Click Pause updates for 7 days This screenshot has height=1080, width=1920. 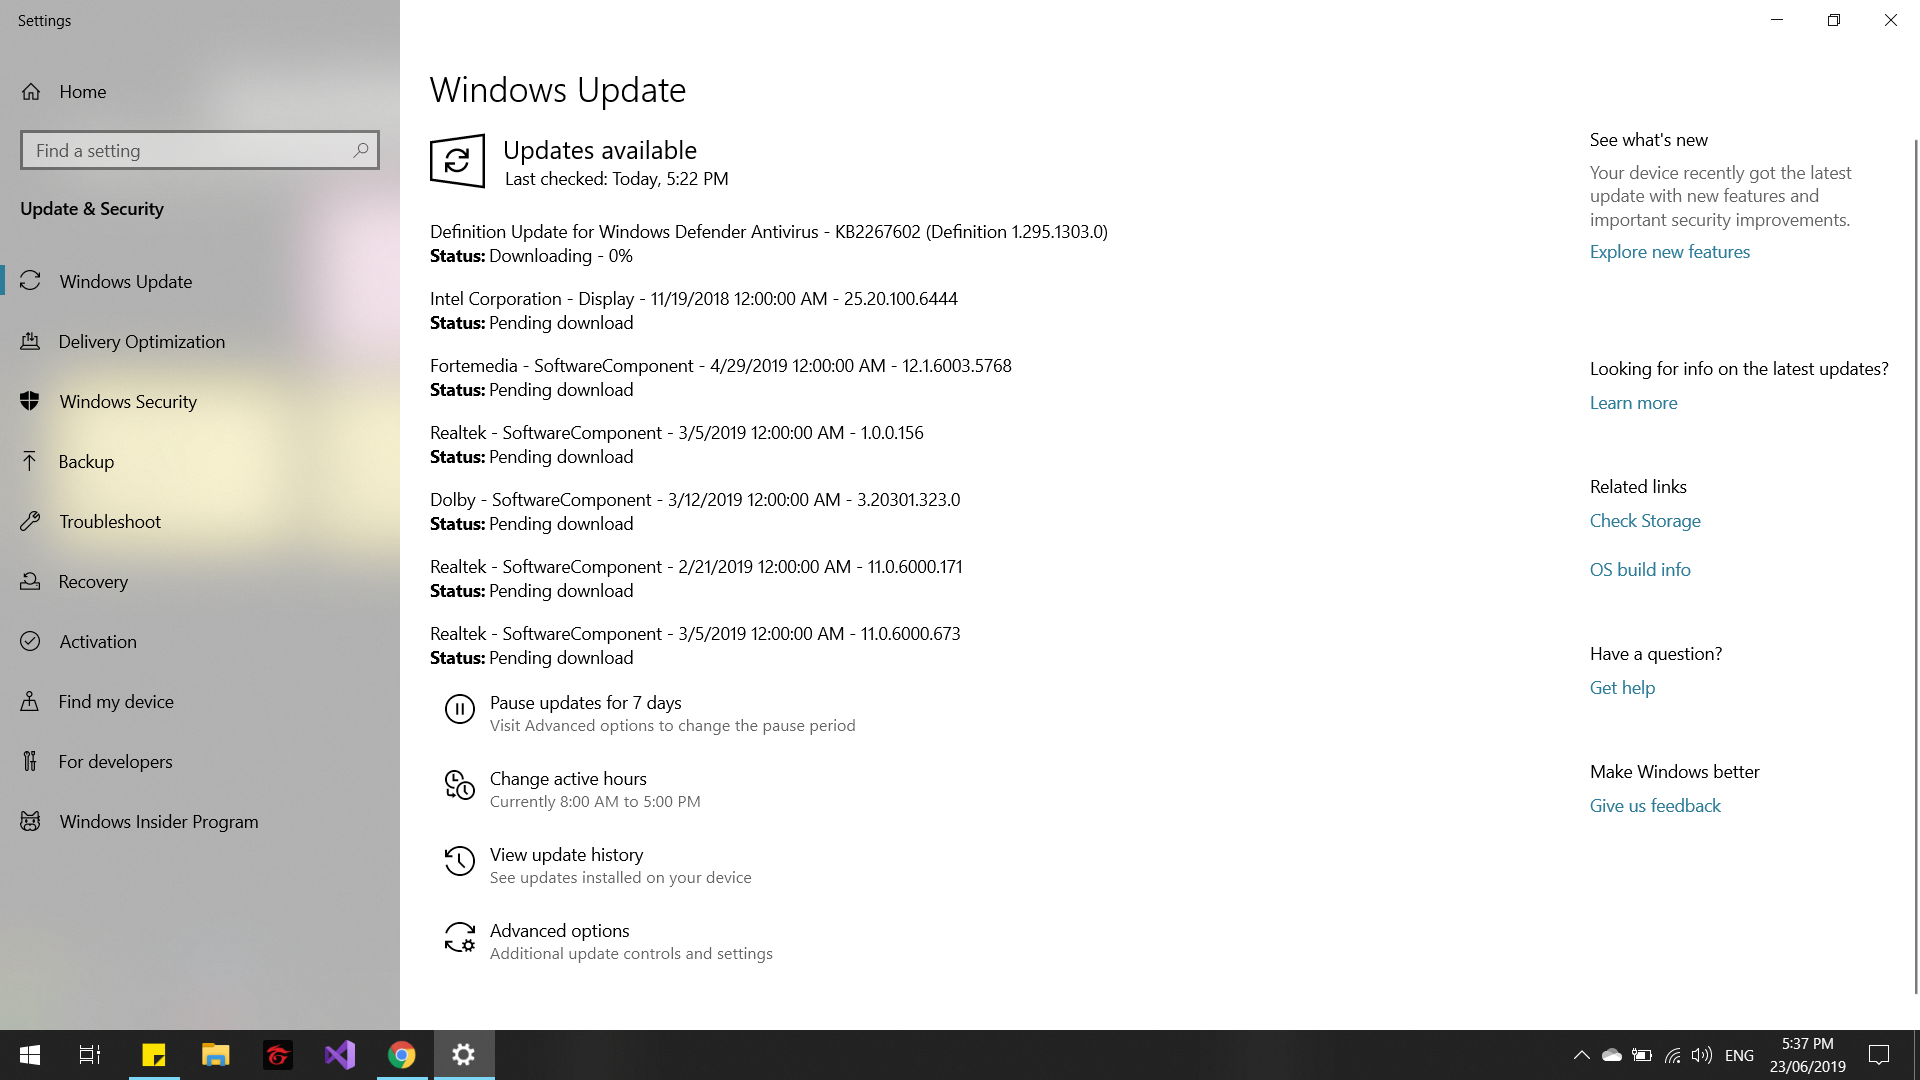(586, 703)
